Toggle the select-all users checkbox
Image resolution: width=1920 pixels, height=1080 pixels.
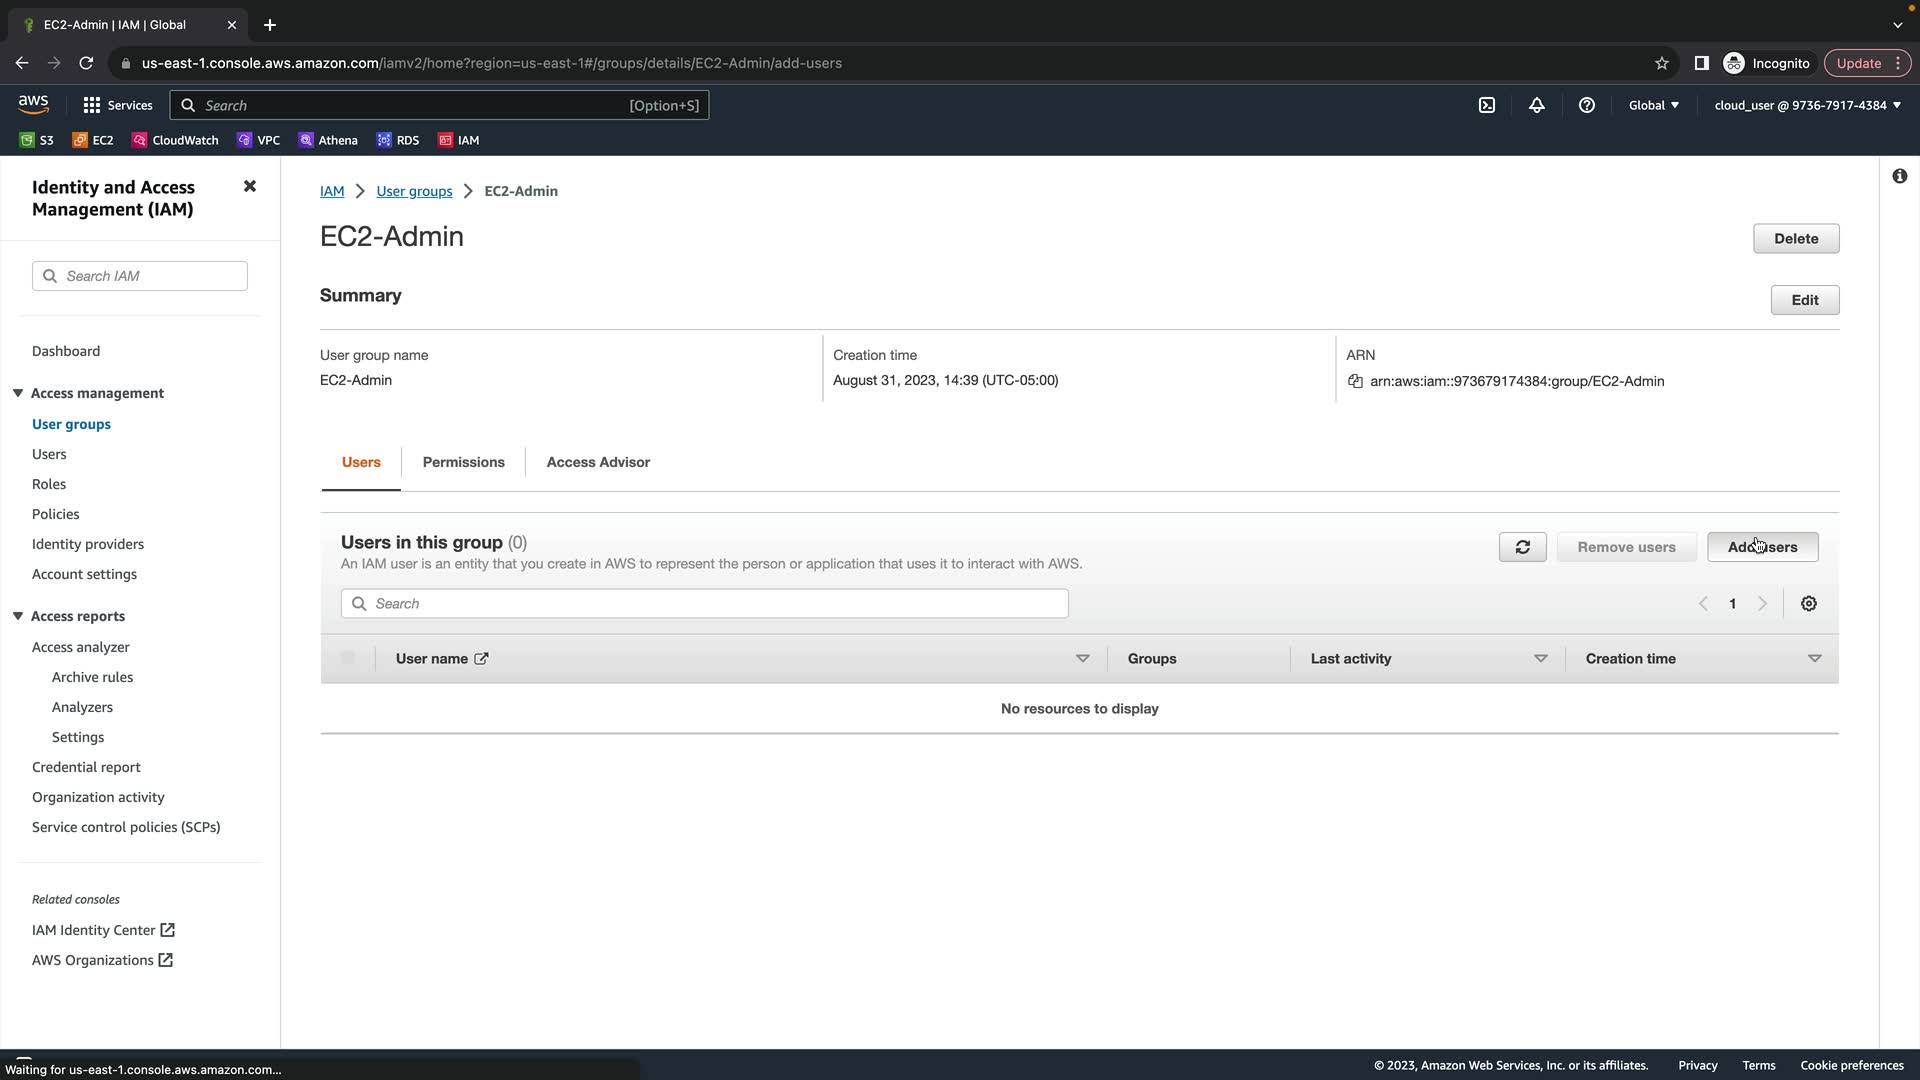[347, 658]
